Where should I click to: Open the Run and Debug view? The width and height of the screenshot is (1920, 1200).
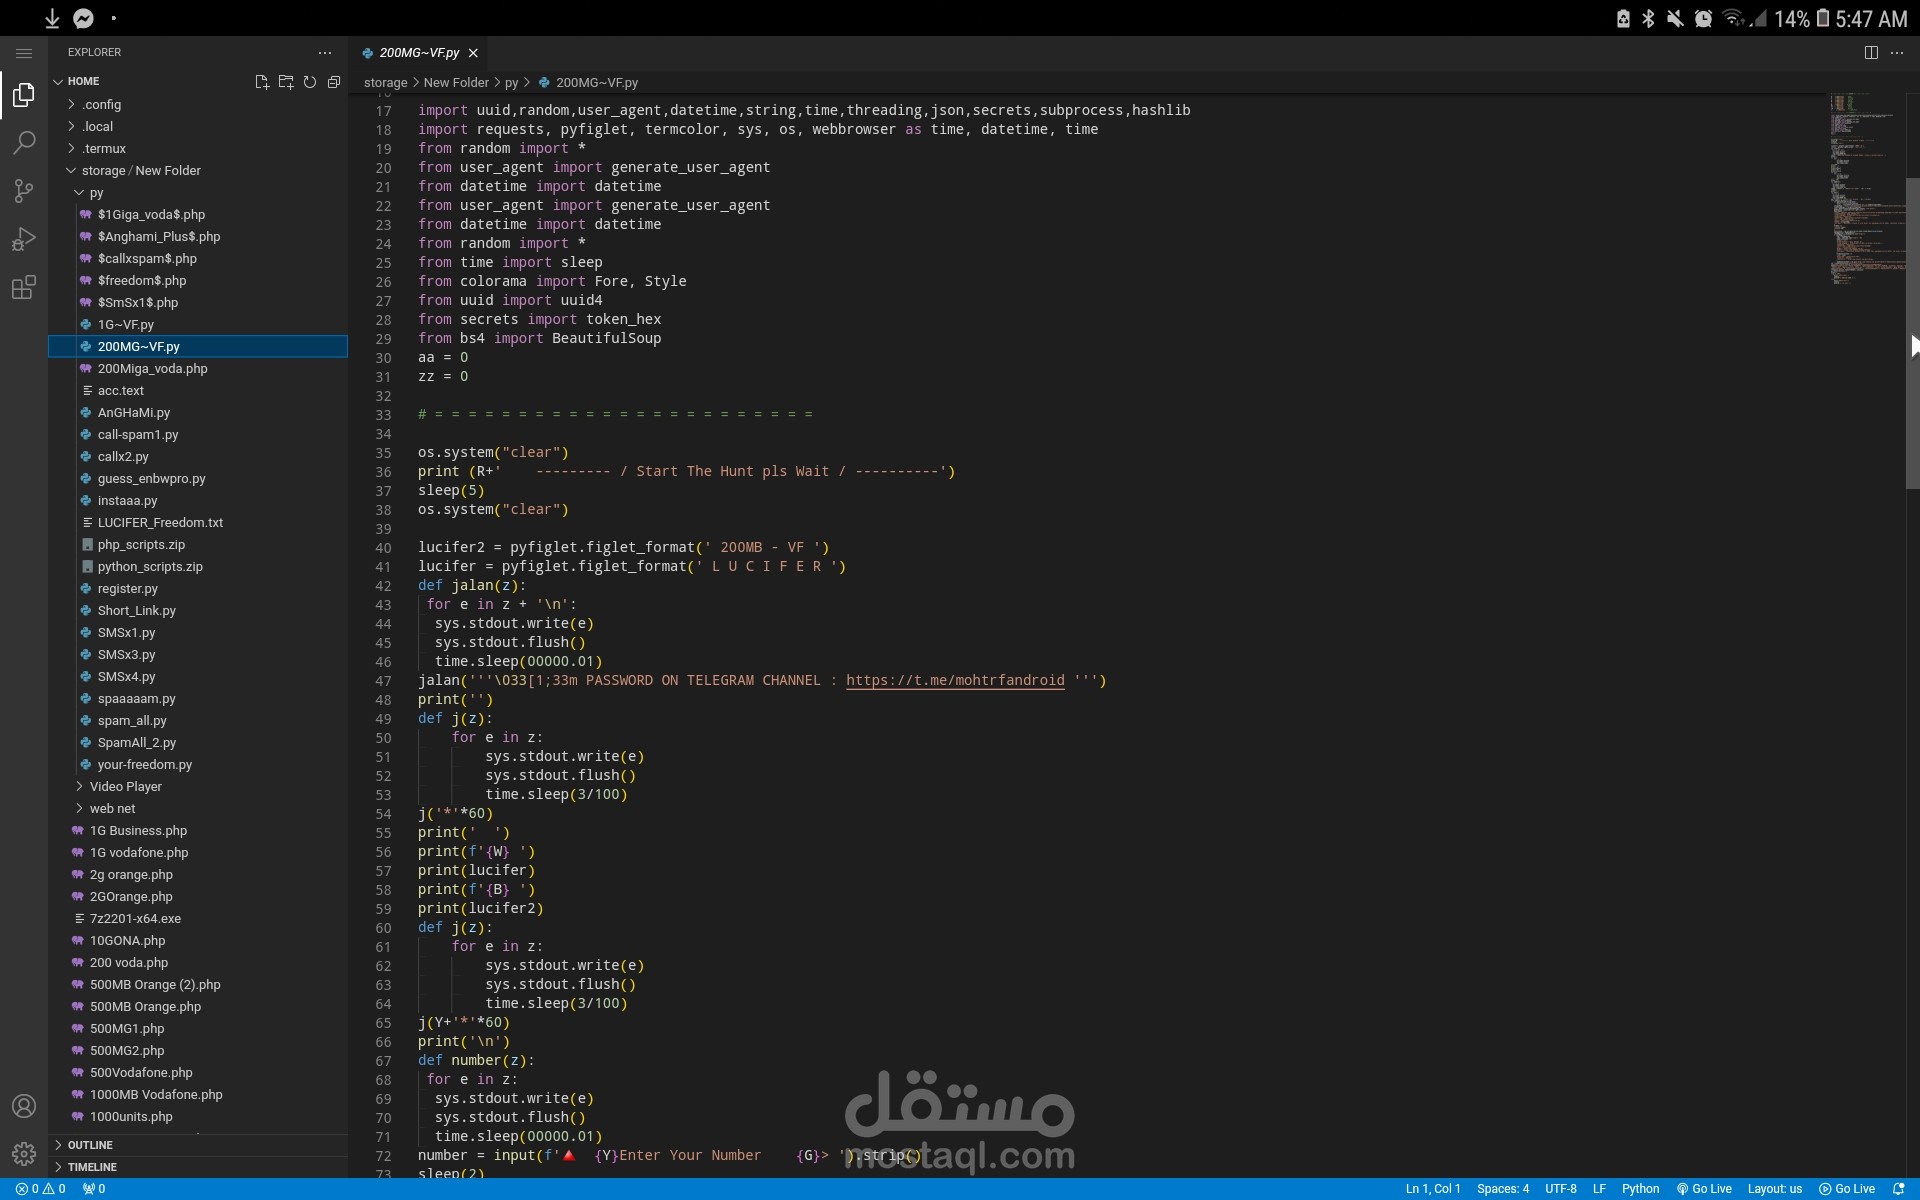(x=24, y=239)
